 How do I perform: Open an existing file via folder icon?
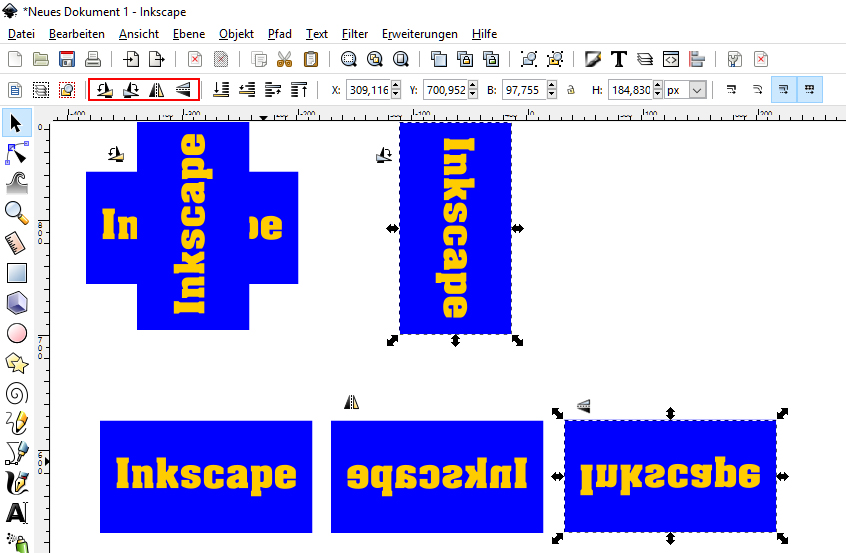click(41, 59)
